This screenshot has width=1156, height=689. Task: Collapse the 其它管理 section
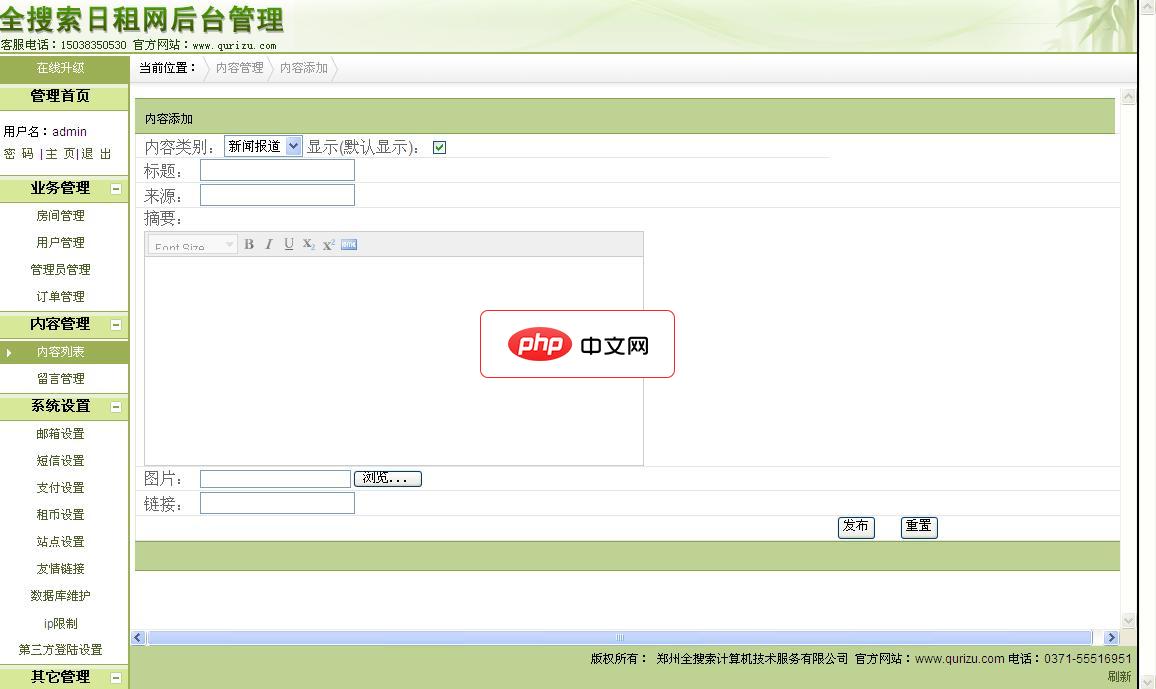pyautogui.click(x=116, y=677)
